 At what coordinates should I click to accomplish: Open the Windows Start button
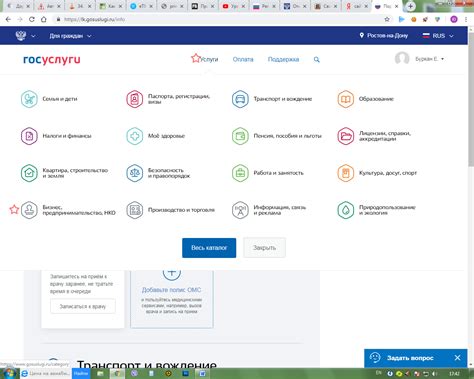9,373
